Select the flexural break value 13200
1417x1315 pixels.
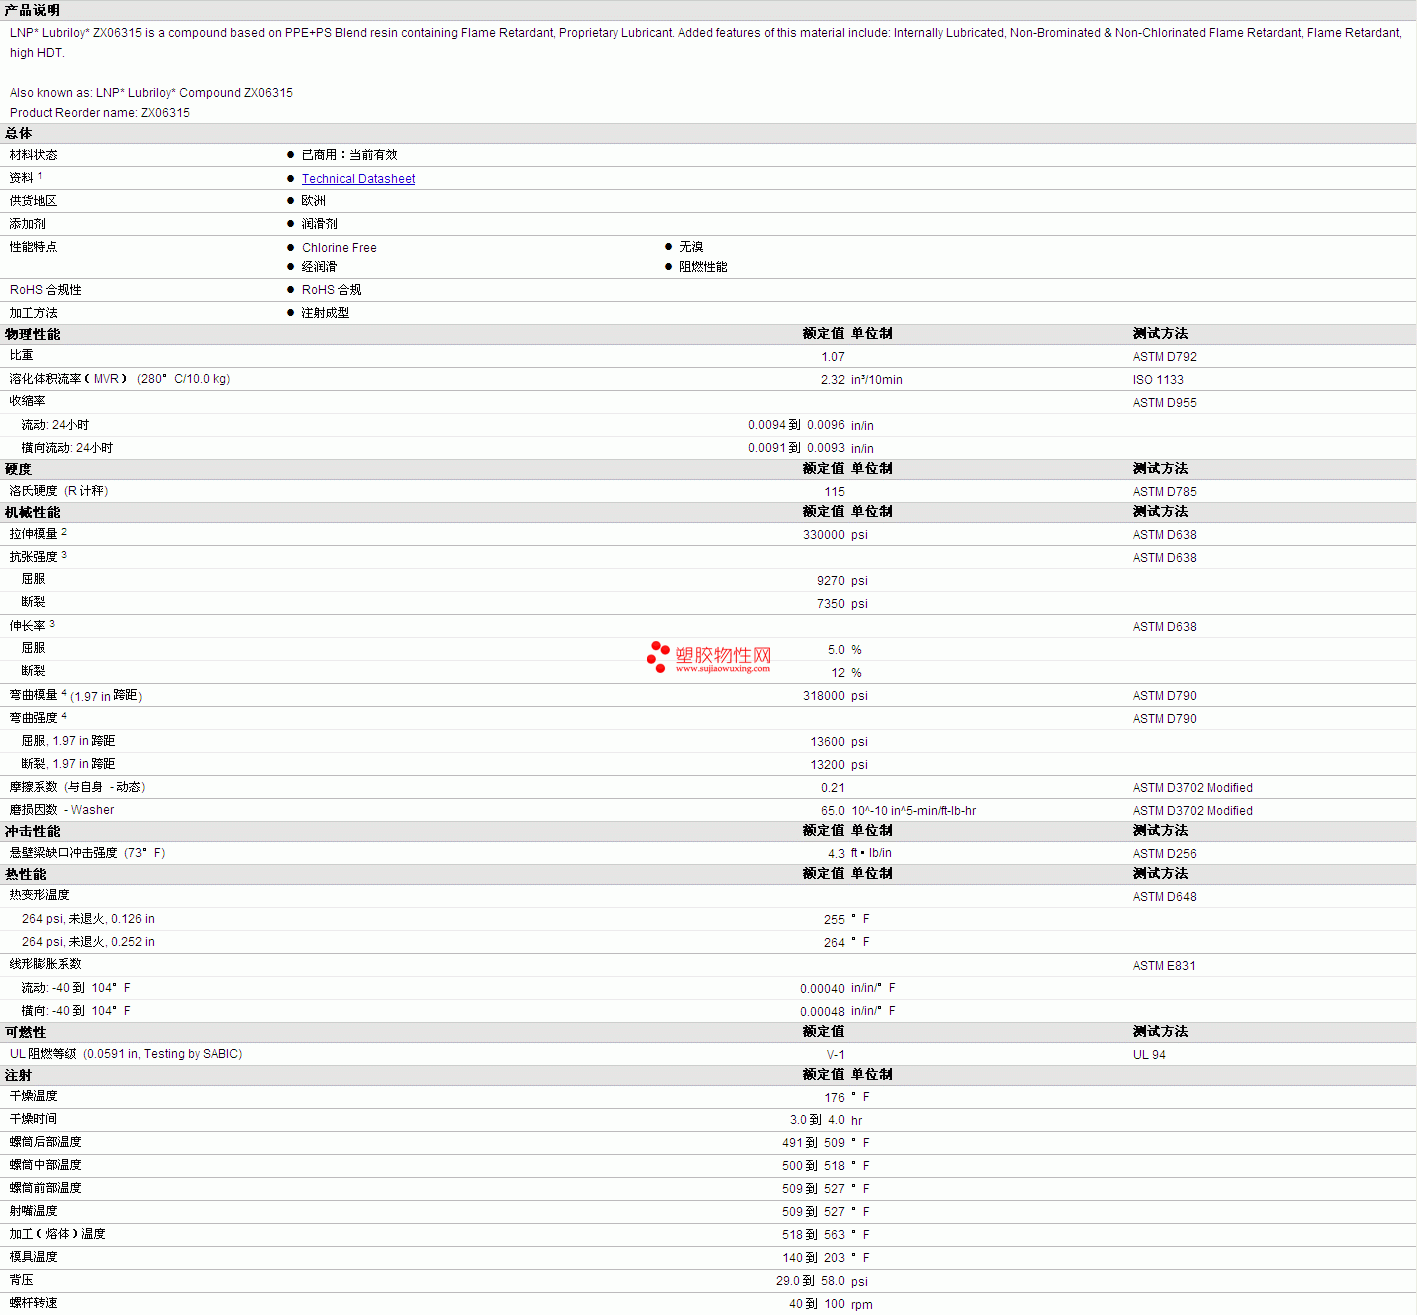click(828, 765)
